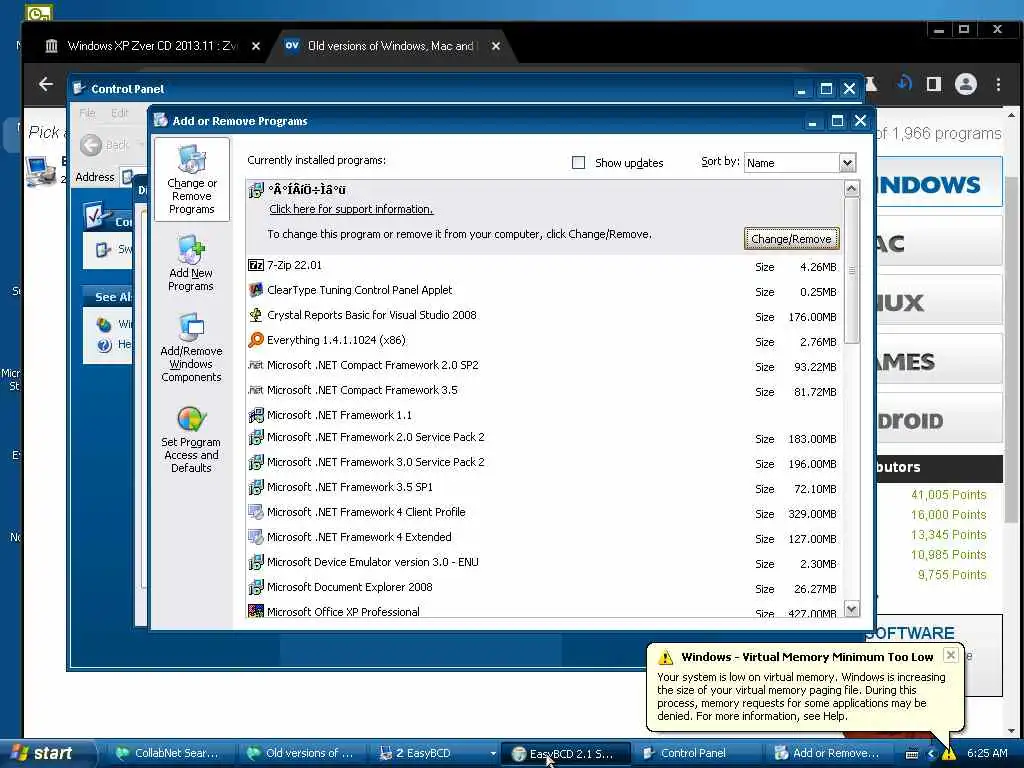
Task: Click Microsoft Device Emulator icon
Action: pos(256,562)
